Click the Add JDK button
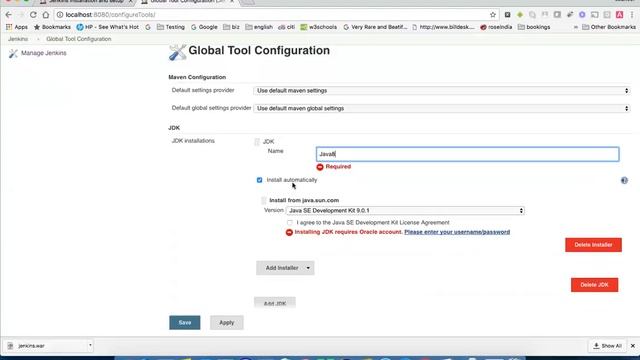640x360 pixels. click(x=275, y=303)
